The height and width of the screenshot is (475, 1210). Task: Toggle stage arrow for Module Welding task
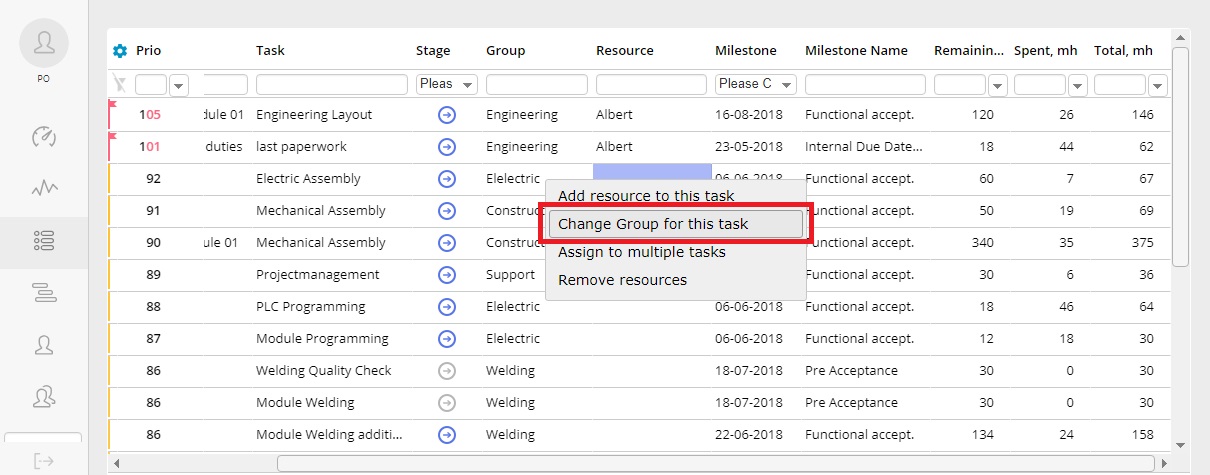pos(447,403)
